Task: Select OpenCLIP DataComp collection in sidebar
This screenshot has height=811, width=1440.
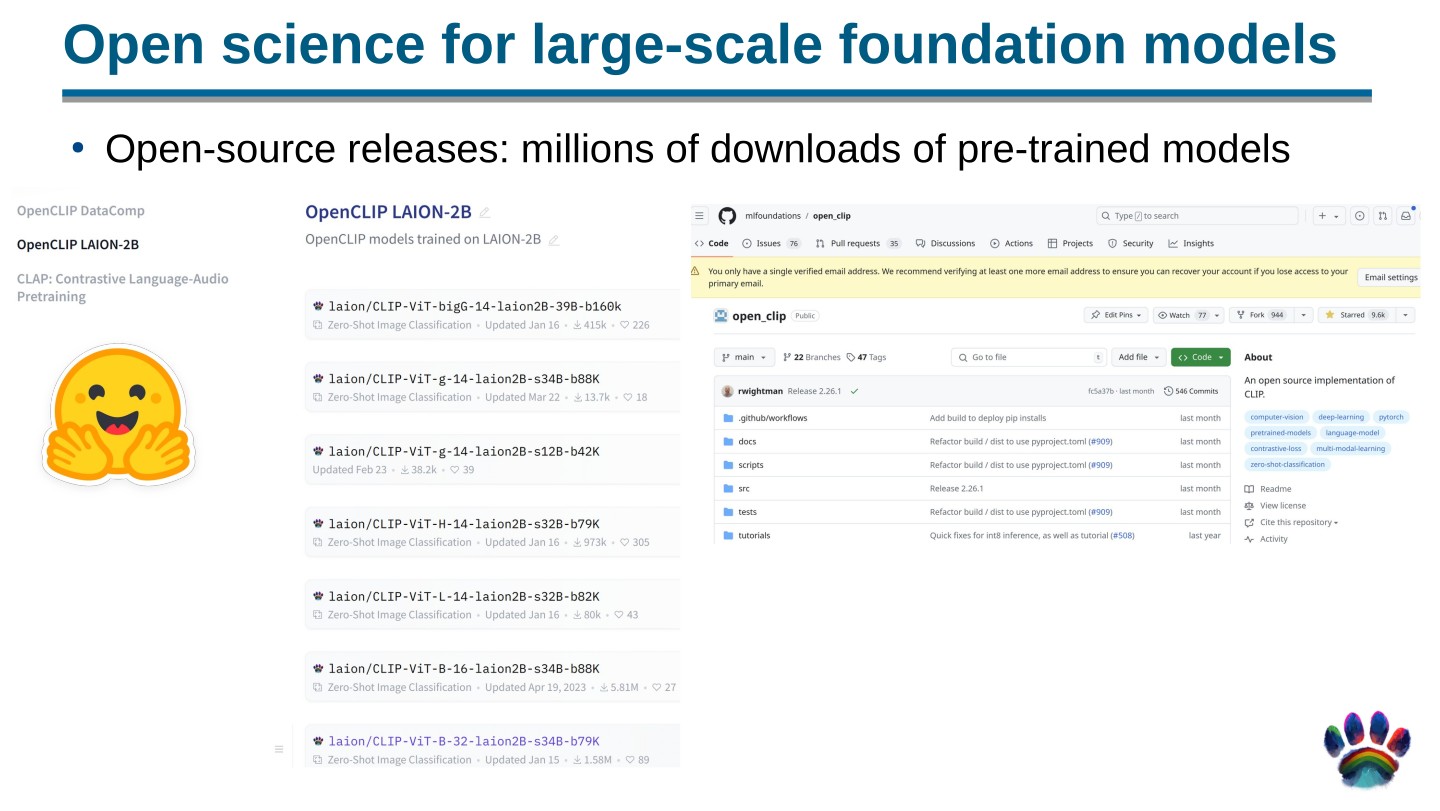Action: click(81, 211)
